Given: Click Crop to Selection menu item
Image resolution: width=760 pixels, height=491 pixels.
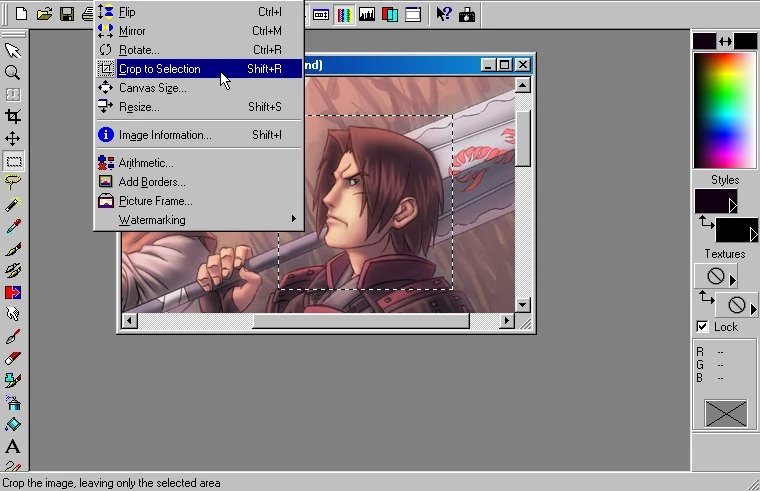Looking at the screenshot, I should point(199,68).
